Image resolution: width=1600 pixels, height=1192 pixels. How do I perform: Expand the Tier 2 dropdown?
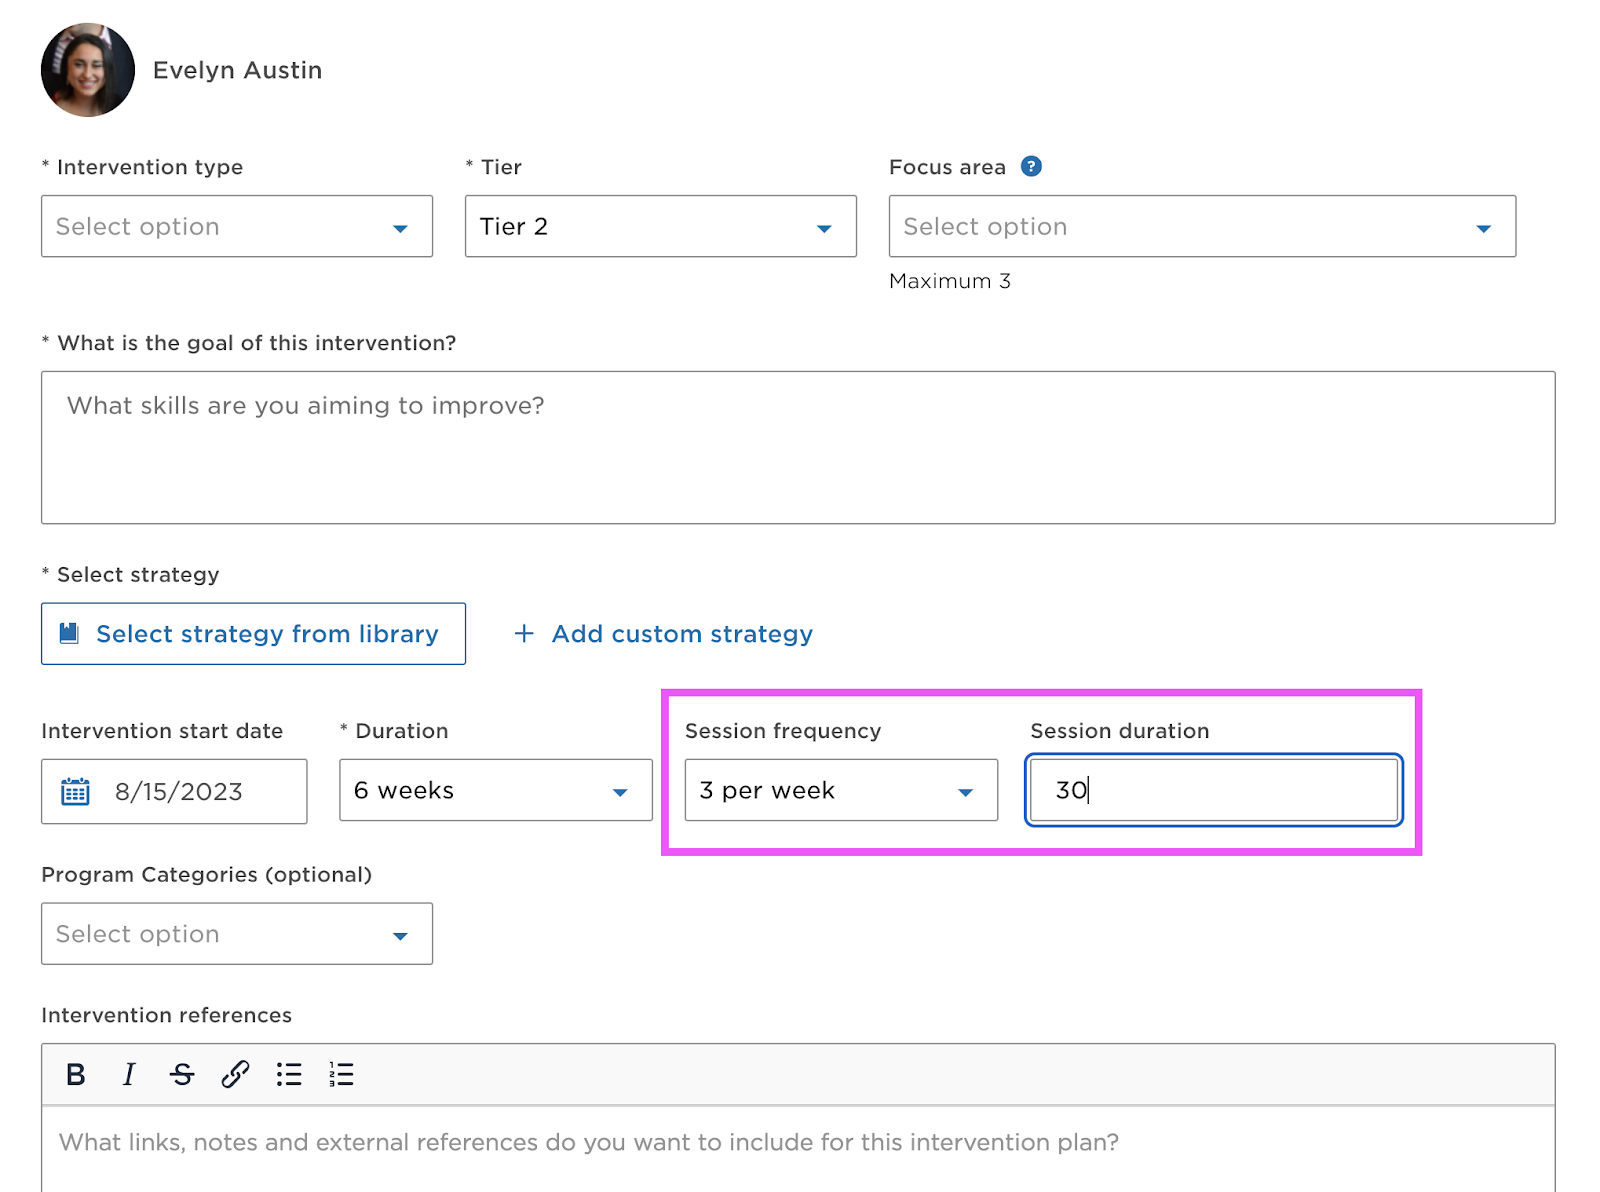660,227
